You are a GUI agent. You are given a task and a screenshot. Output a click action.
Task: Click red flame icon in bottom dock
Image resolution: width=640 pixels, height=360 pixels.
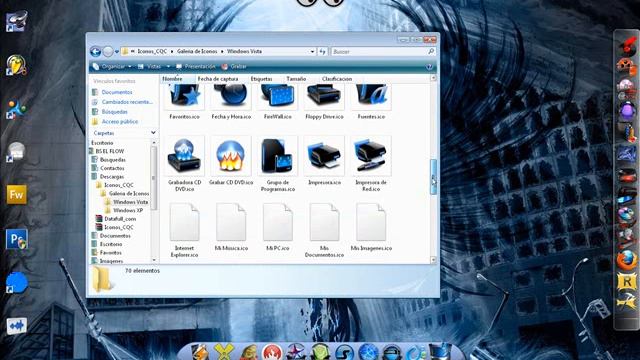click(x=272, y=353)
